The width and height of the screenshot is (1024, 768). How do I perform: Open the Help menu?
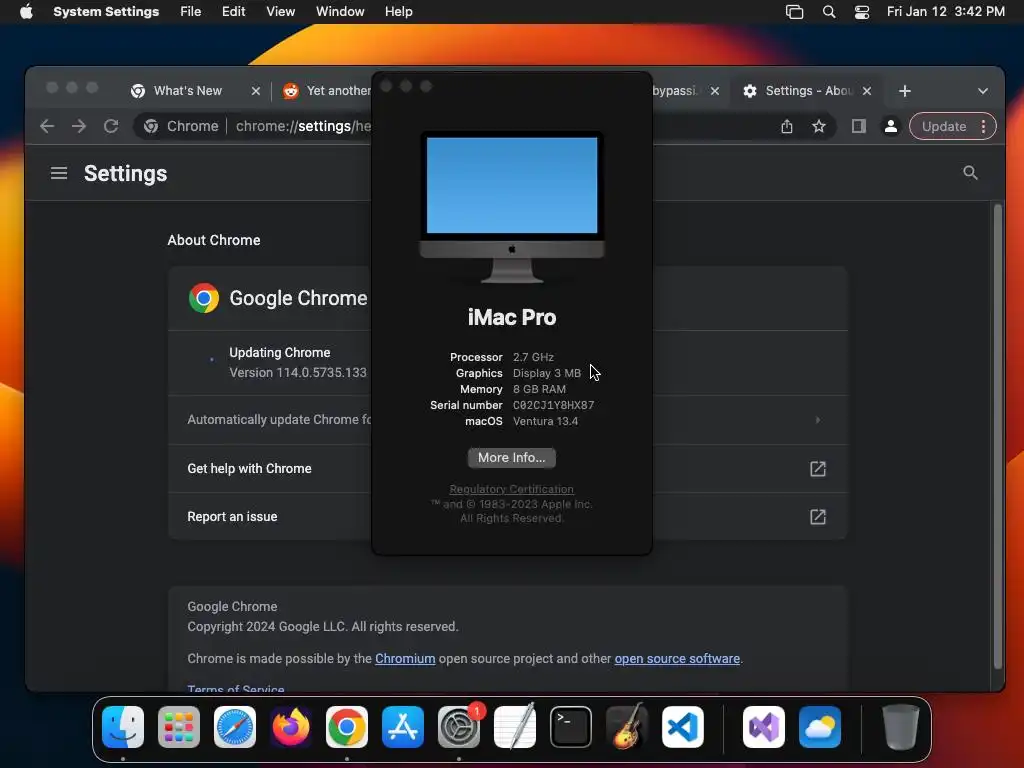click(x=398, y=12)
